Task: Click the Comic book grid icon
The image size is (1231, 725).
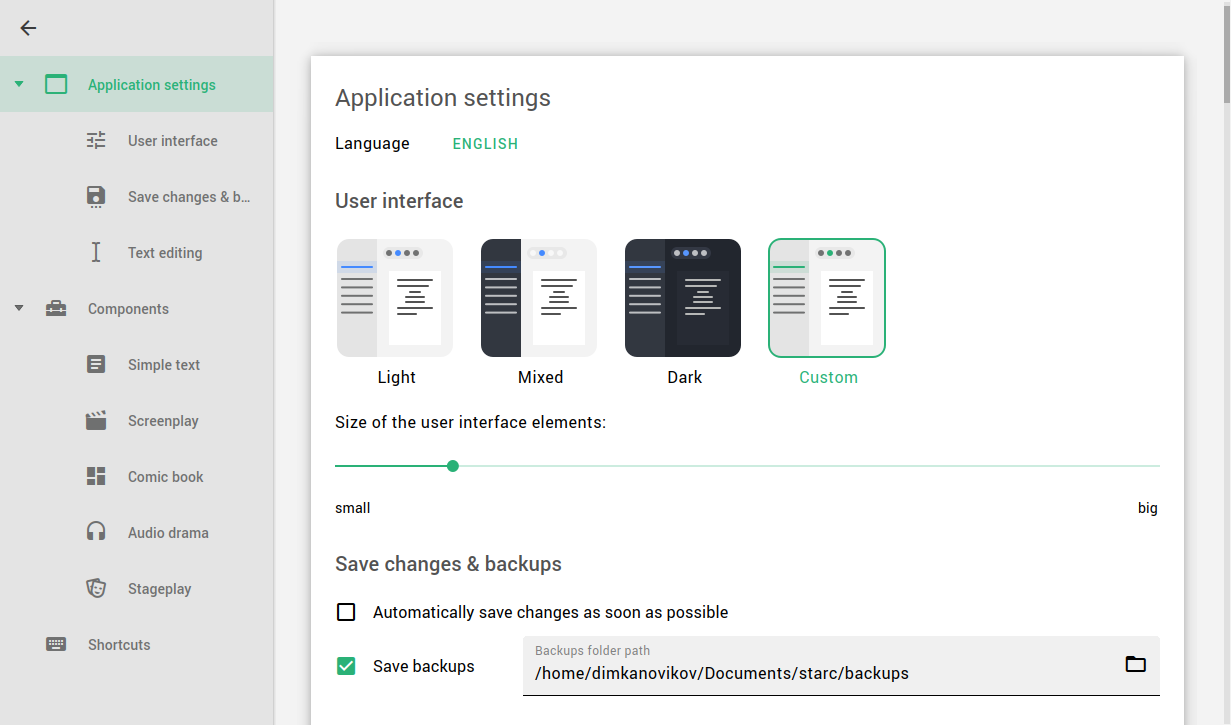Action: [x=96, y=477]
